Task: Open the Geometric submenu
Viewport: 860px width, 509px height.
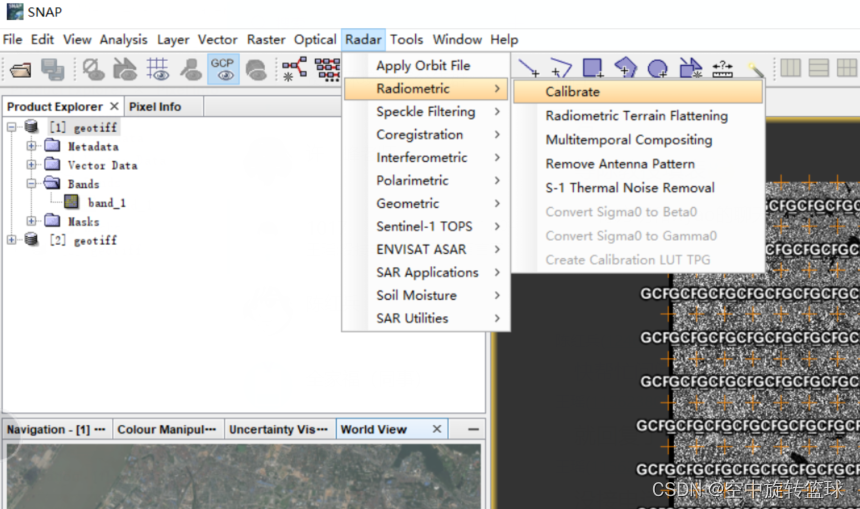Action: pos(426,203)
